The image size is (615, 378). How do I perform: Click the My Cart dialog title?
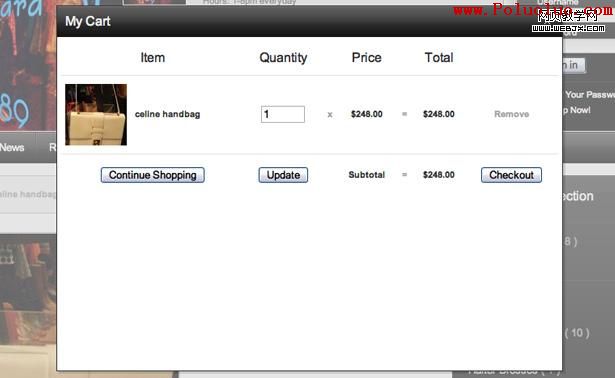point(87,21)
